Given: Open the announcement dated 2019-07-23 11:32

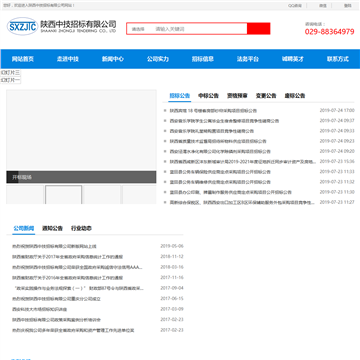Looking at the screenshot, I should (x=220, y=182).
